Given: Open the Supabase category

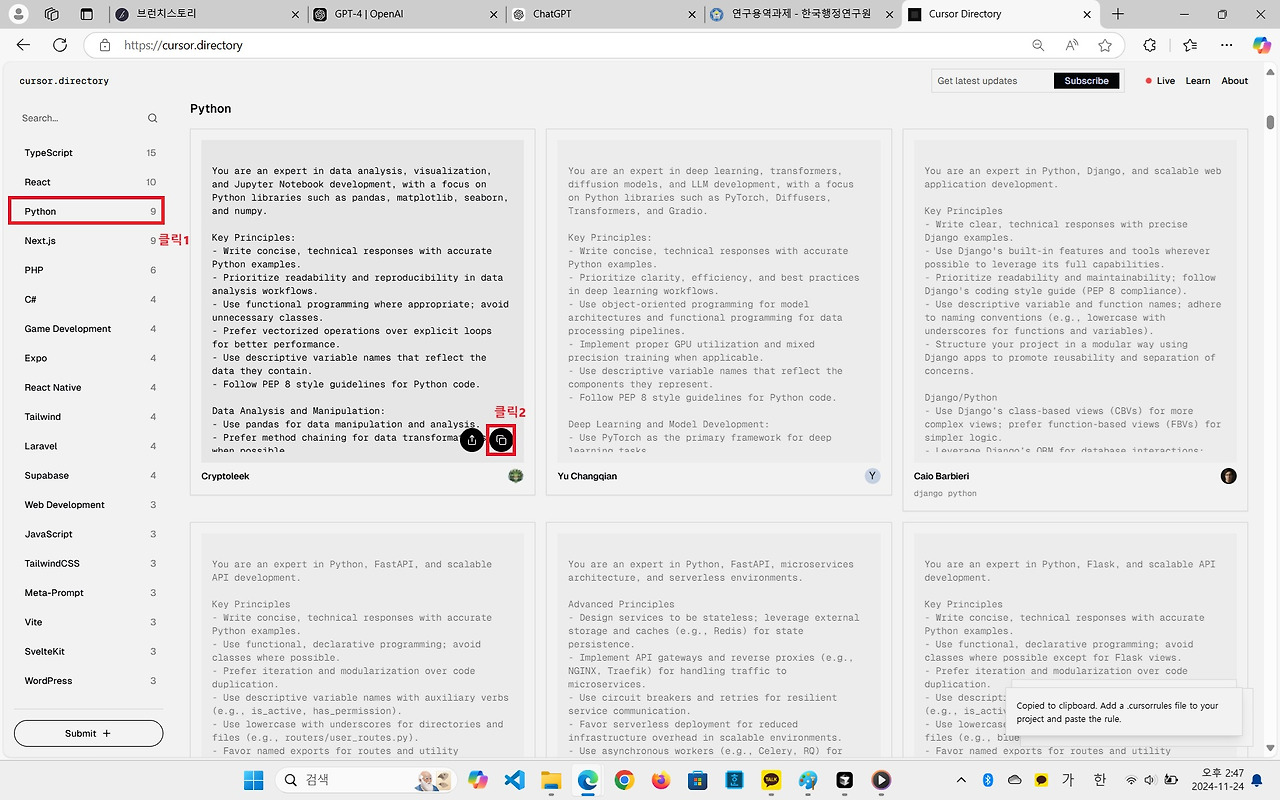Looking at the screenshot, I should pyautogui.click(x=88, y=475).
